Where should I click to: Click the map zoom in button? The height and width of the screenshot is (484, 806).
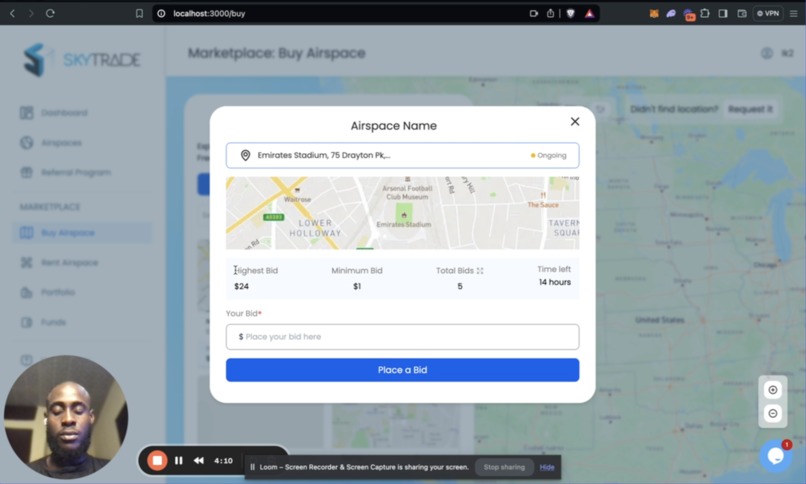pos(773,390)
